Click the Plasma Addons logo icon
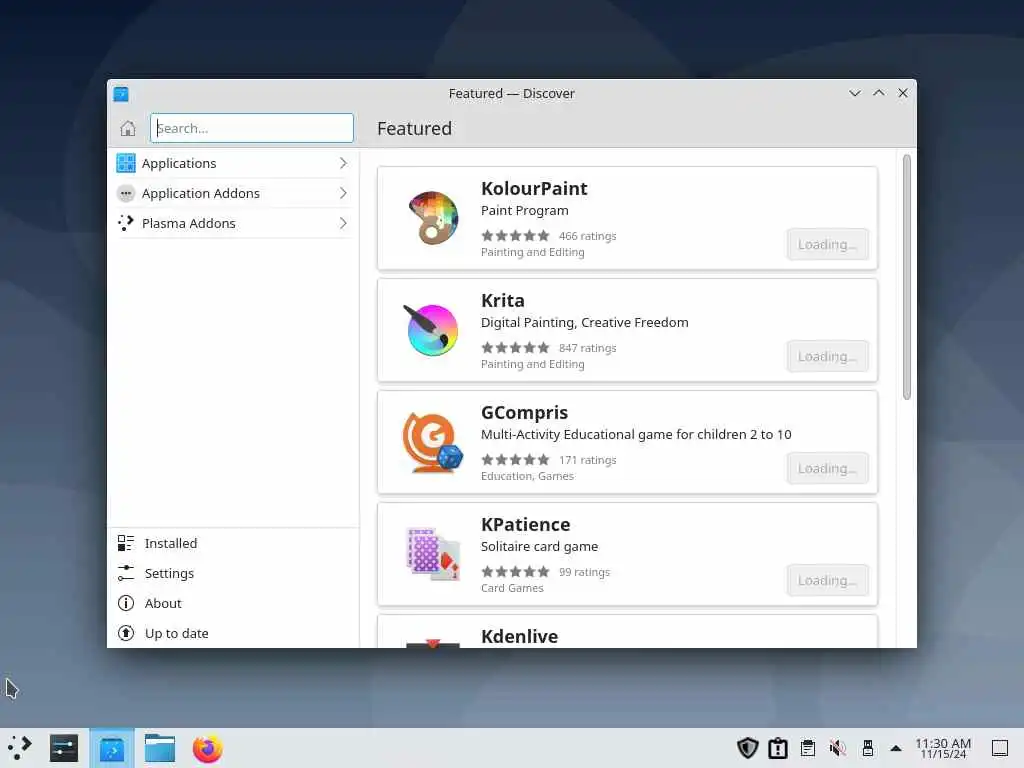1024x768 pixels. (125, 223)
